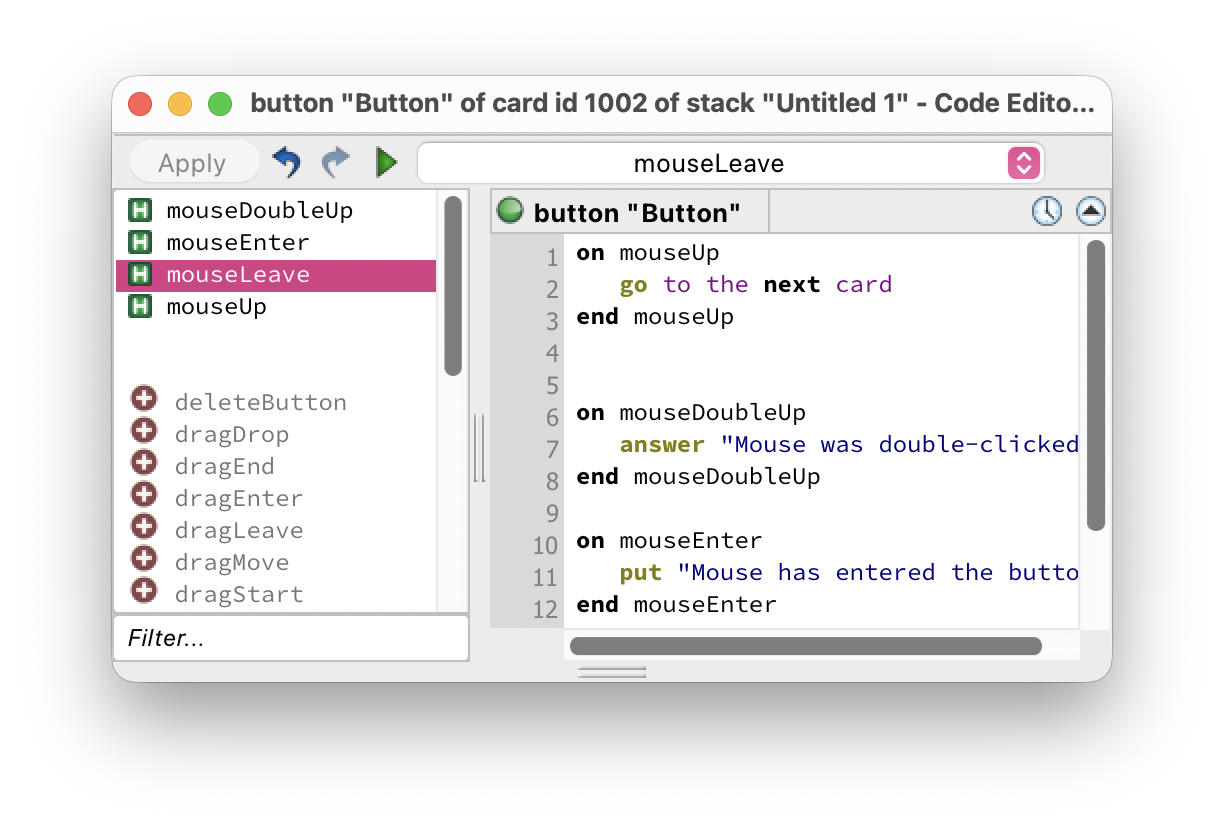Click the dragStart suggestion text
The width and height of the screenshot is (1224, 830).
click(x=238, y=595)
